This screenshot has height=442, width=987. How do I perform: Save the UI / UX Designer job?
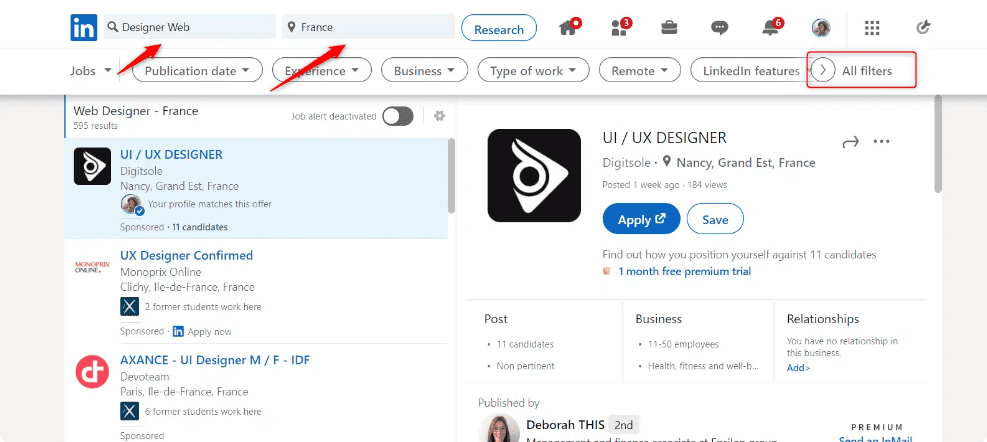coord(715,219)
